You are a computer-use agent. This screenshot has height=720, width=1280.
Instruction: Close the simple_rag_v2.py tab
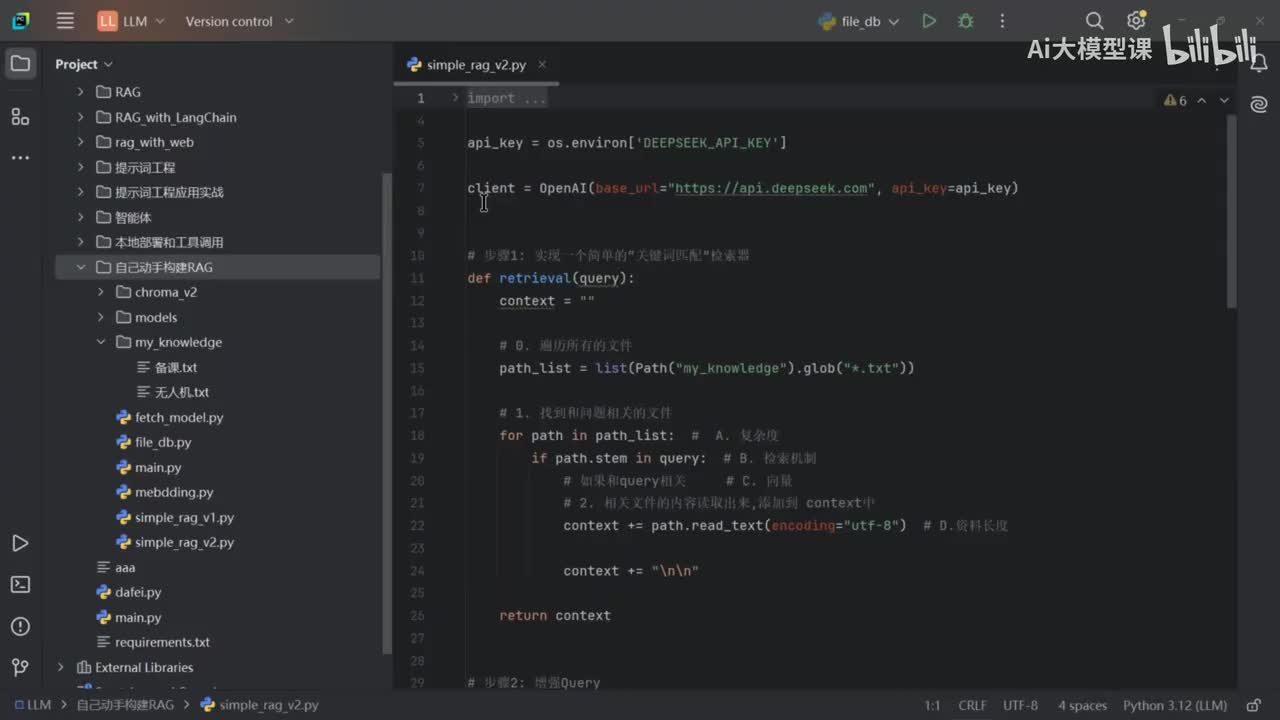click(x=542, y=64)
